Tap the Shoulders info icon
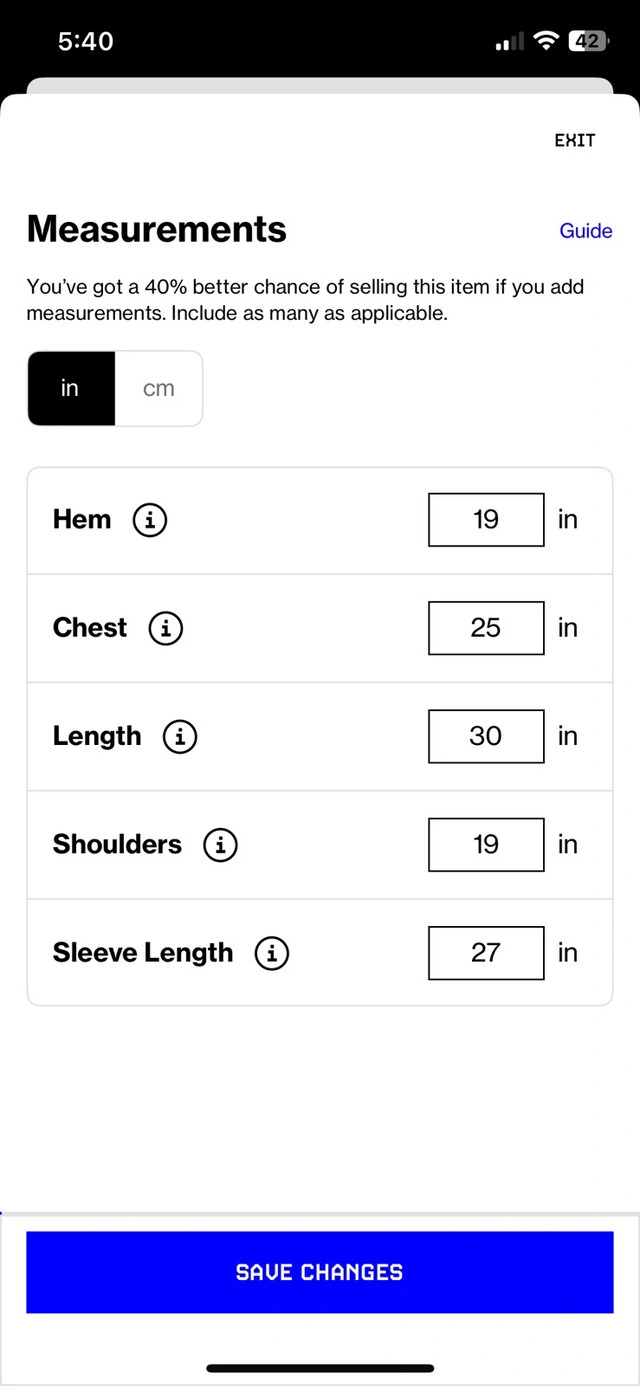640x1386 pixels. pos(221,845)
